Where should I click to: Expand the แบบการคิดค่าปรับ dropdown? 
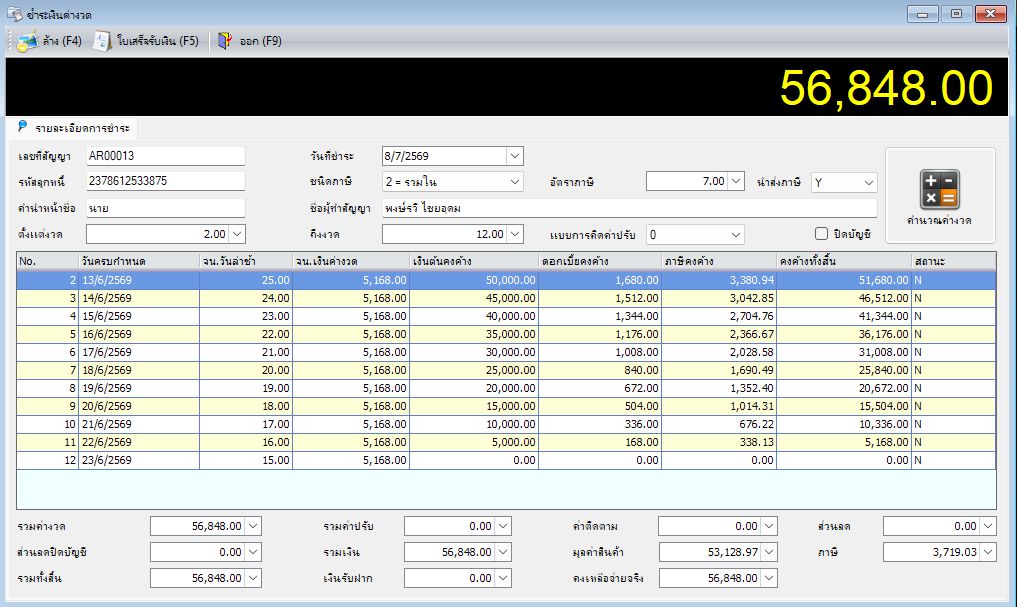tap(736, 235)
